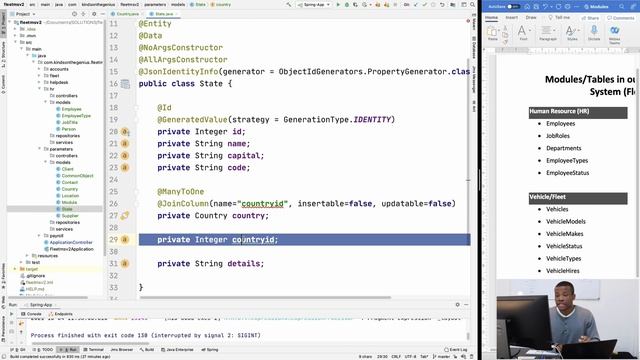640x360 pixels.
Task: Open Run panel settings gear
Action: (x=458, y=304)
